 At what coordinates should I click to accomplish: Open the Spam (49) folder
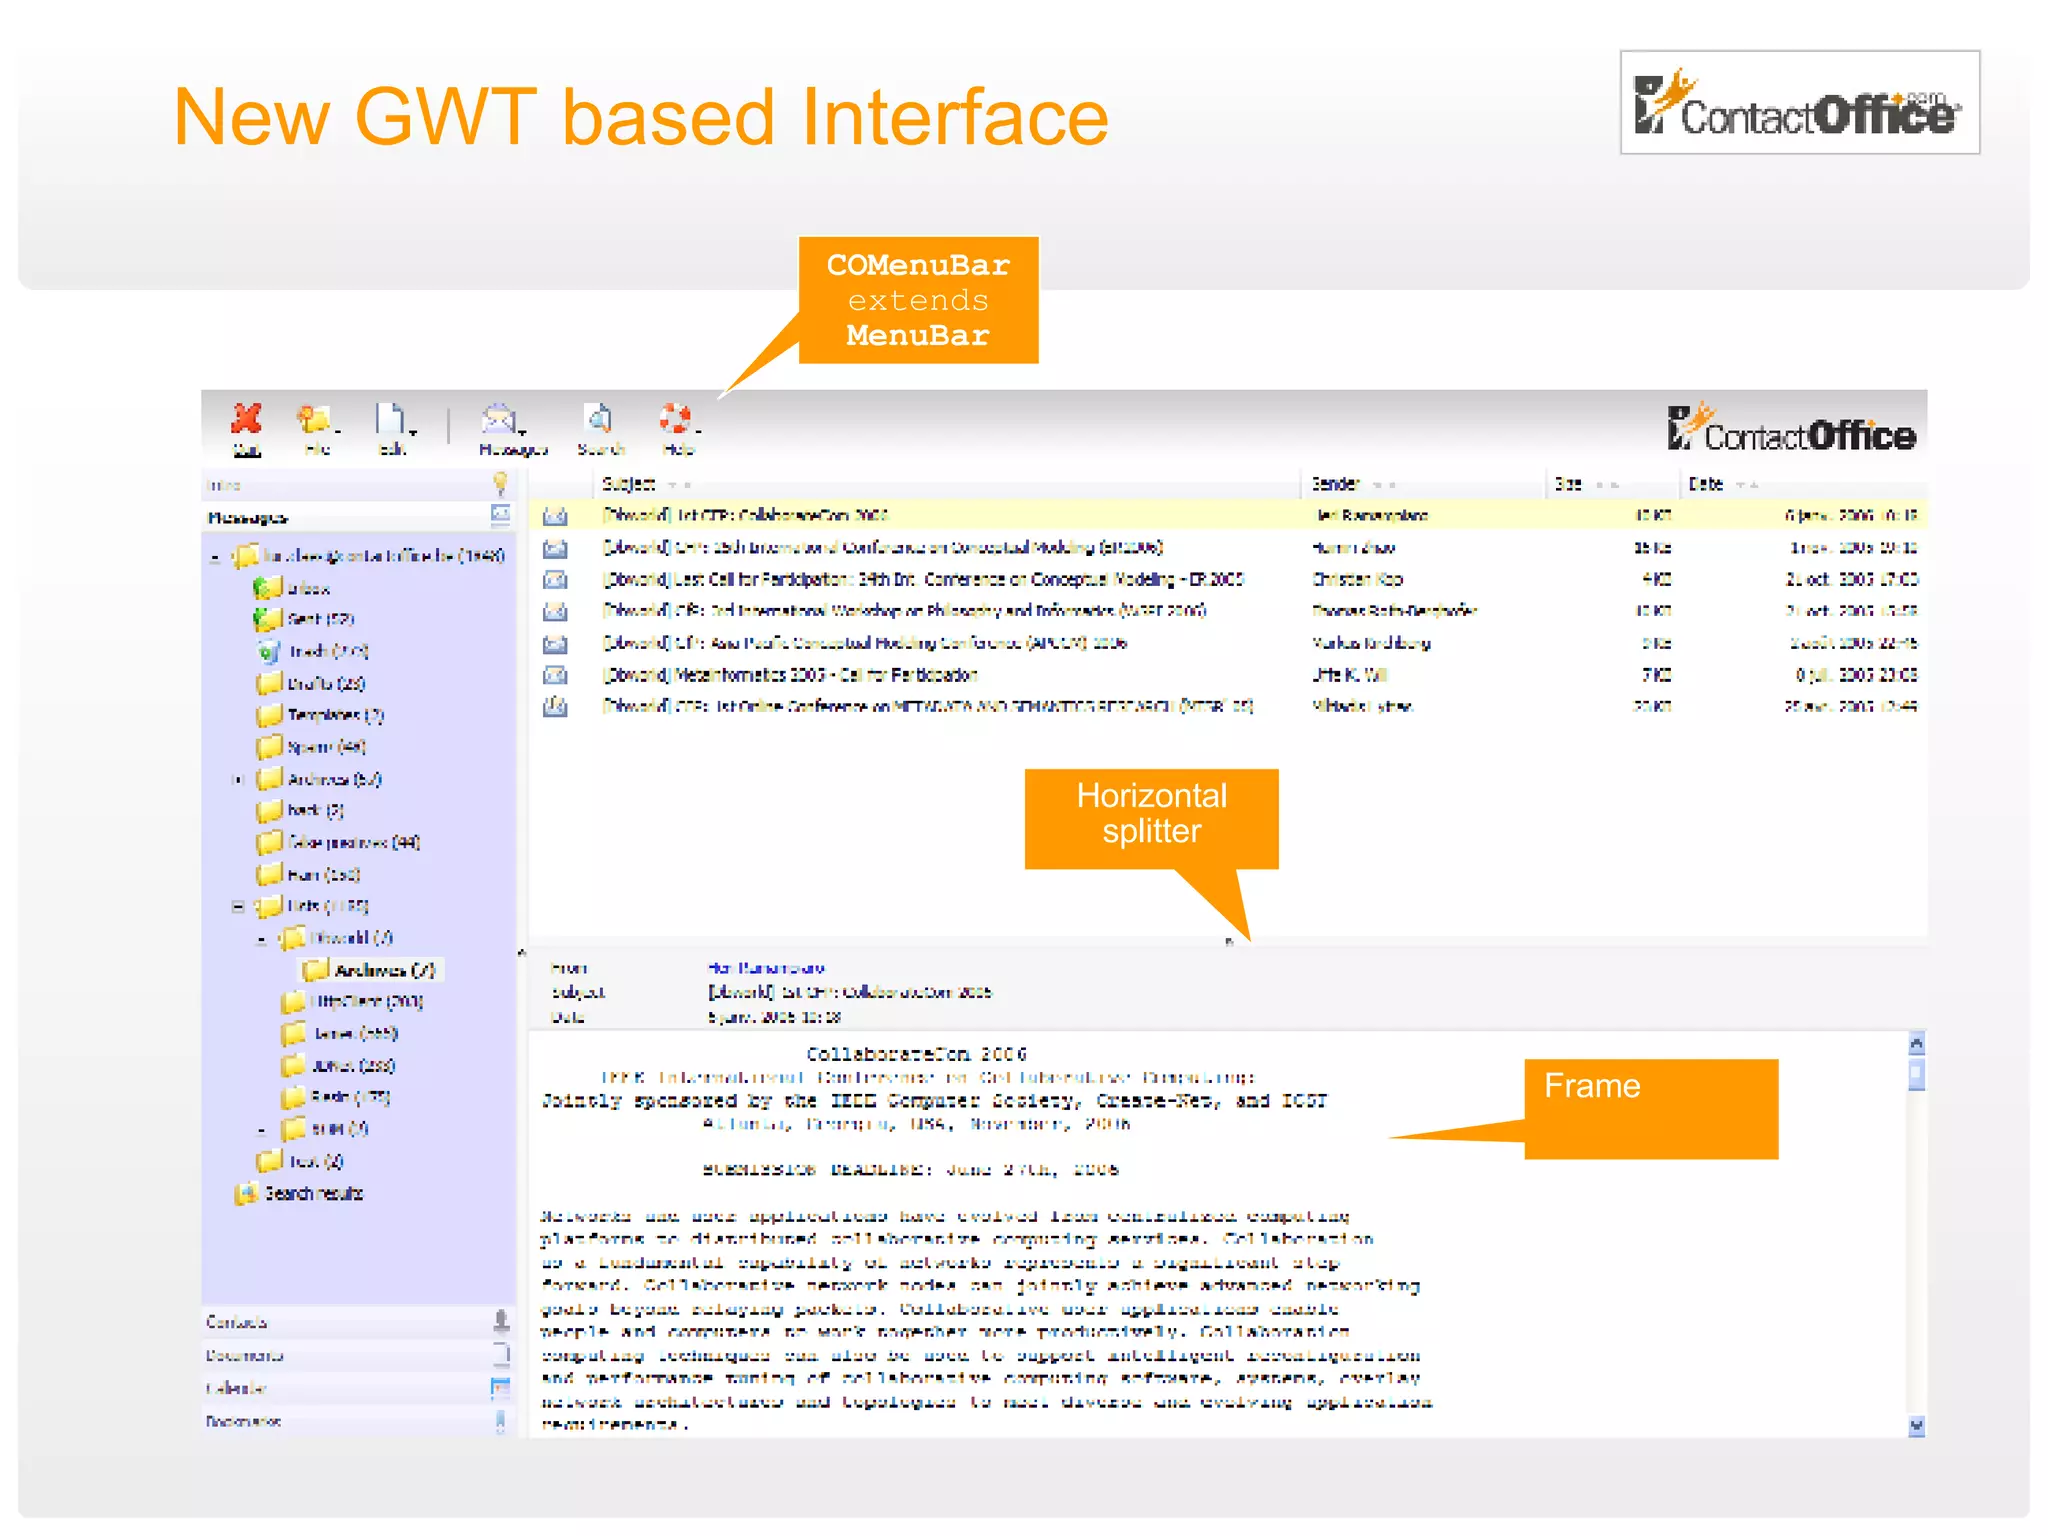(311, 747)
